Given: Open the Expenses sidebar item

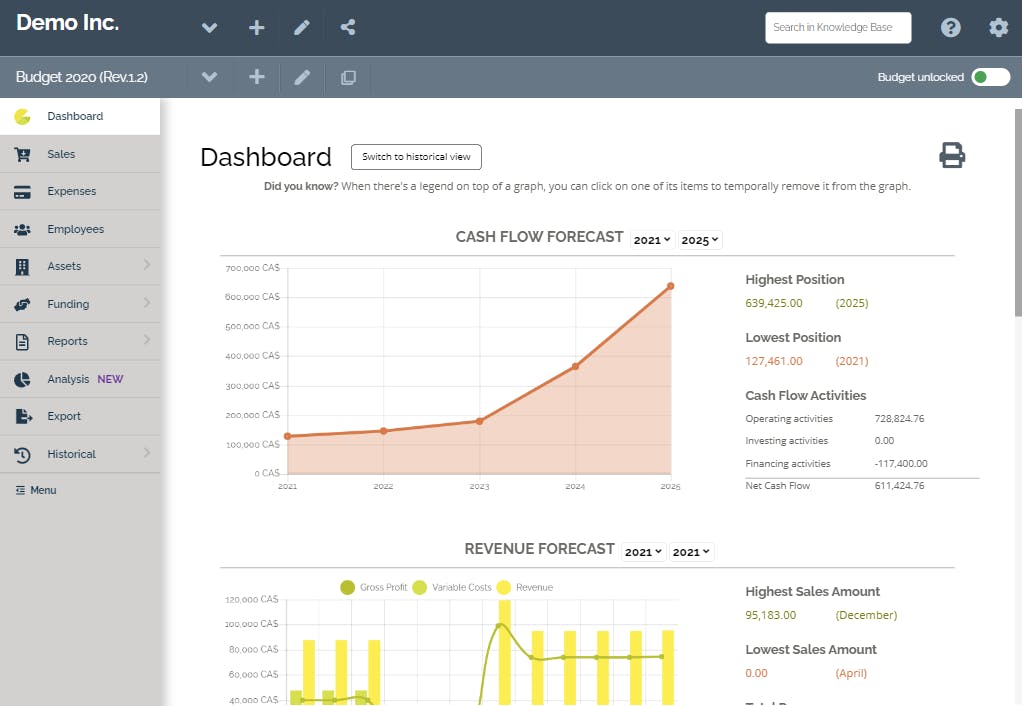Looking at the screenshot, I should point(80,191).
